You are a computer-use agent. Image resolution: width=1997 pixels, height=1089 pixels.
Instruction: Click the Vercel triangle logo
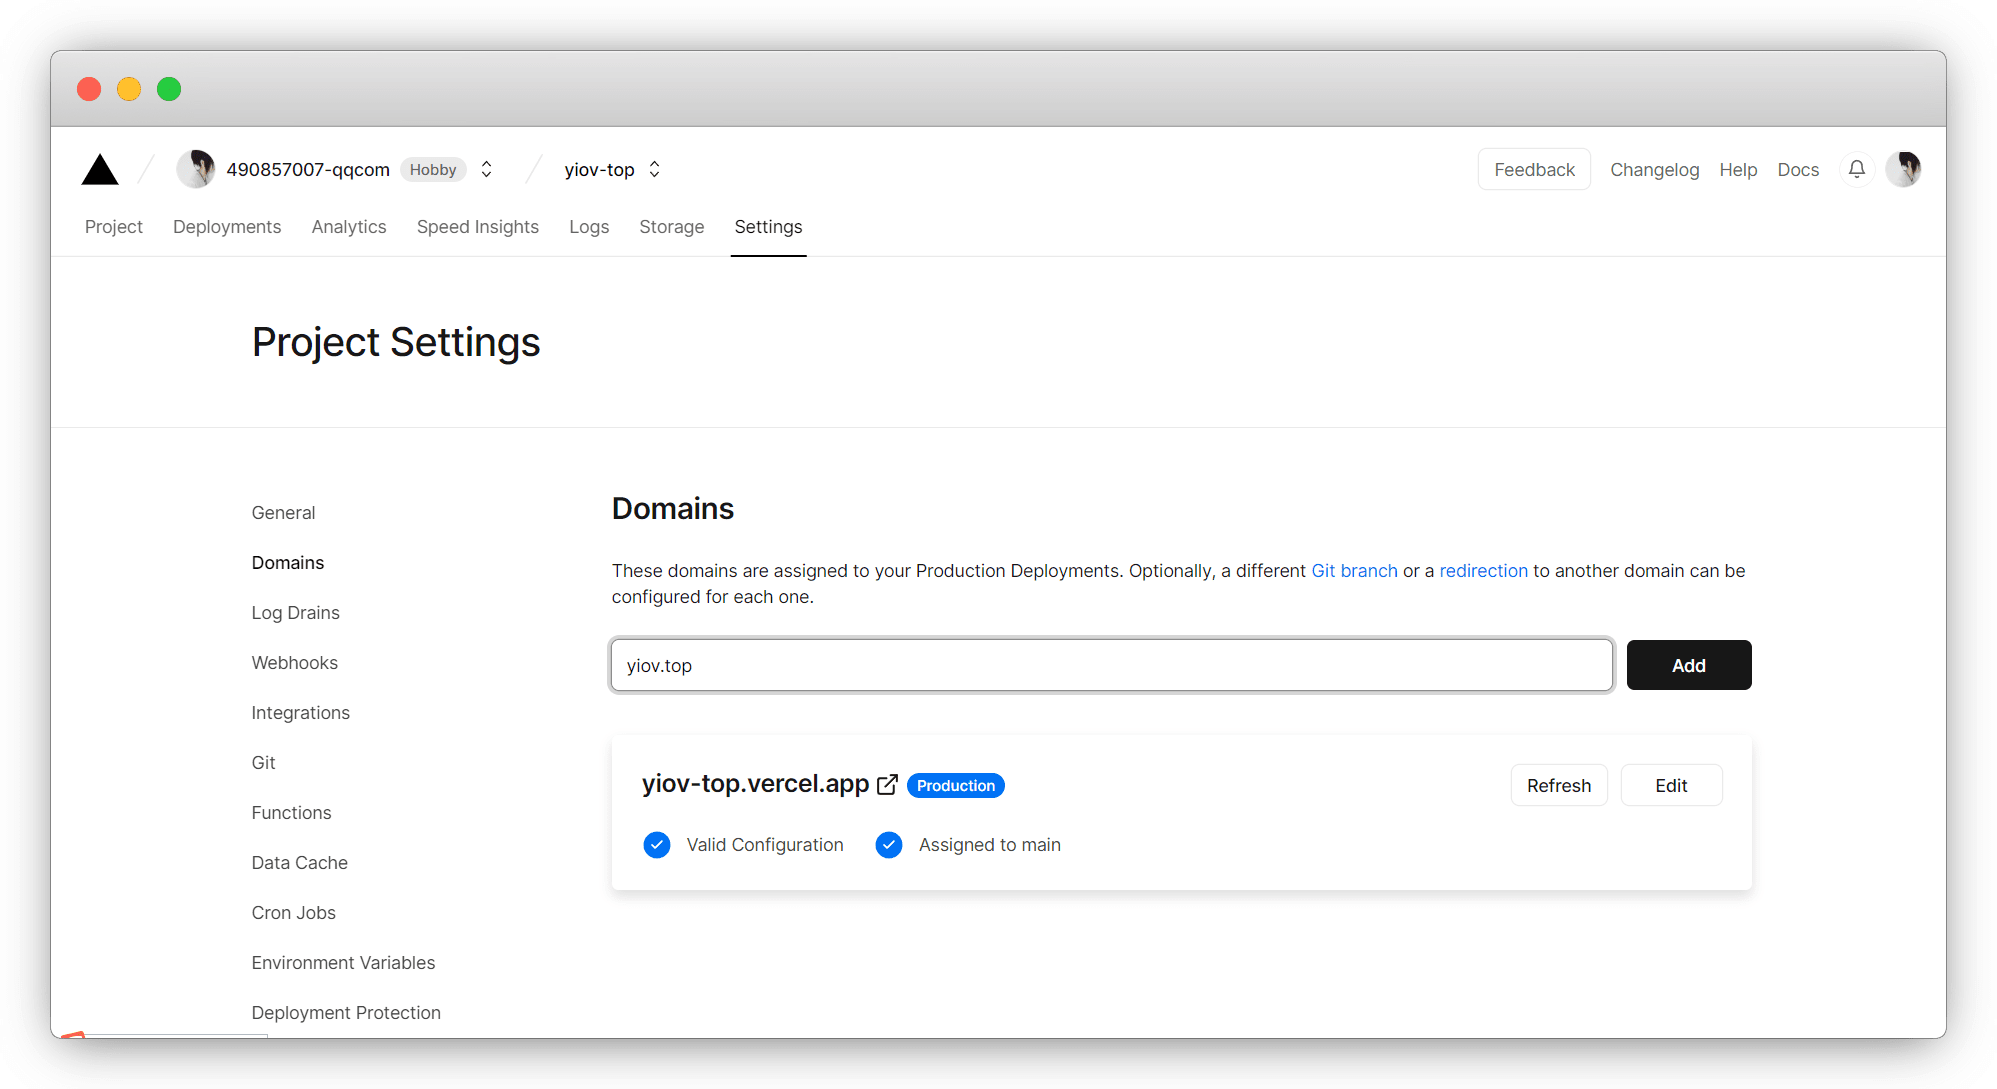click(x=100, y=170)
